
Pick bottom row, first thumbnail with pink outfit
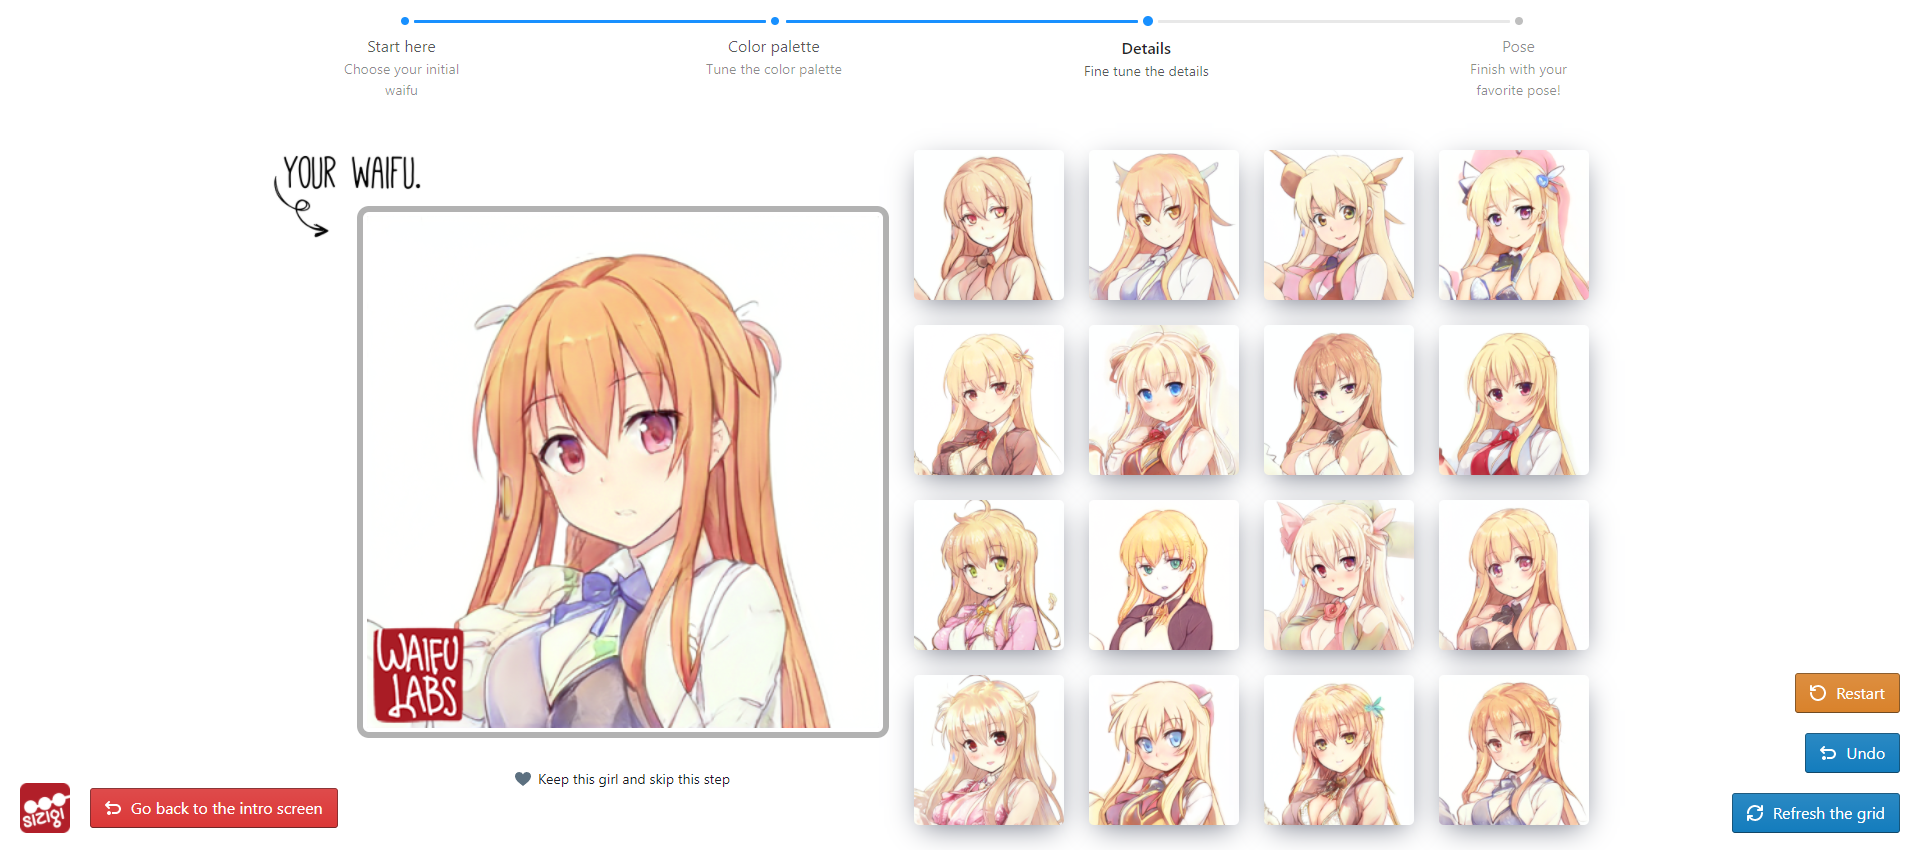(x=989, y=750)
